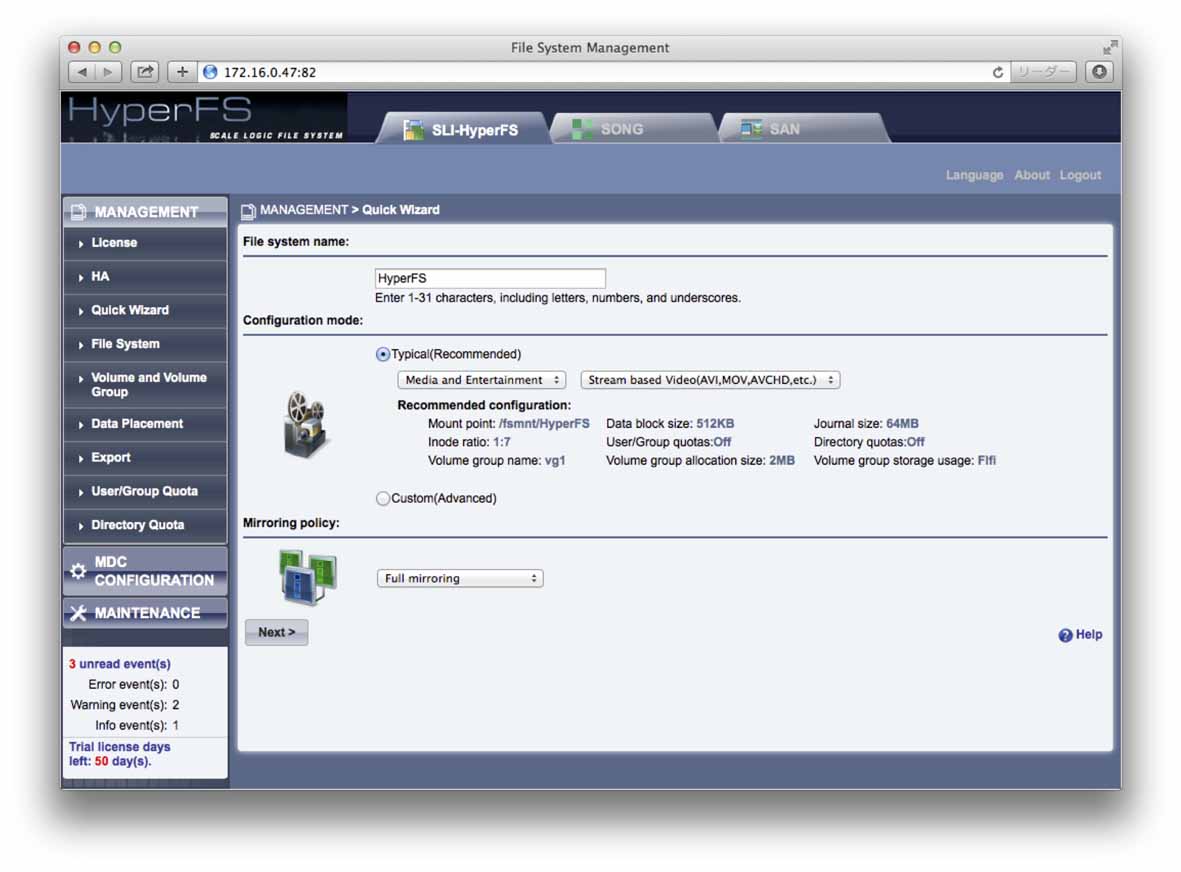The image size is (1181, 872).
Task: Switch to the SLI-HyperFS tab
Action: (x=462, y=128)
